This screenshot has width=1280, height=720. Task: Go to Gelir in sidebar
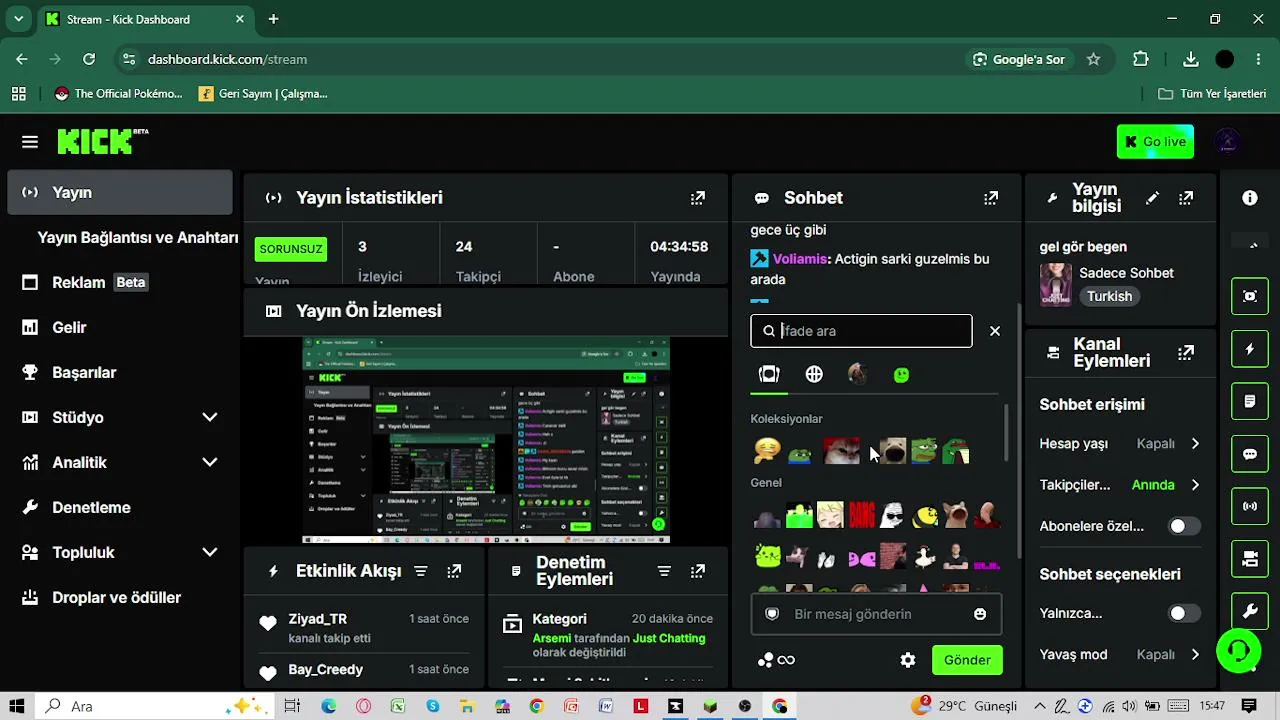[119, 327]
